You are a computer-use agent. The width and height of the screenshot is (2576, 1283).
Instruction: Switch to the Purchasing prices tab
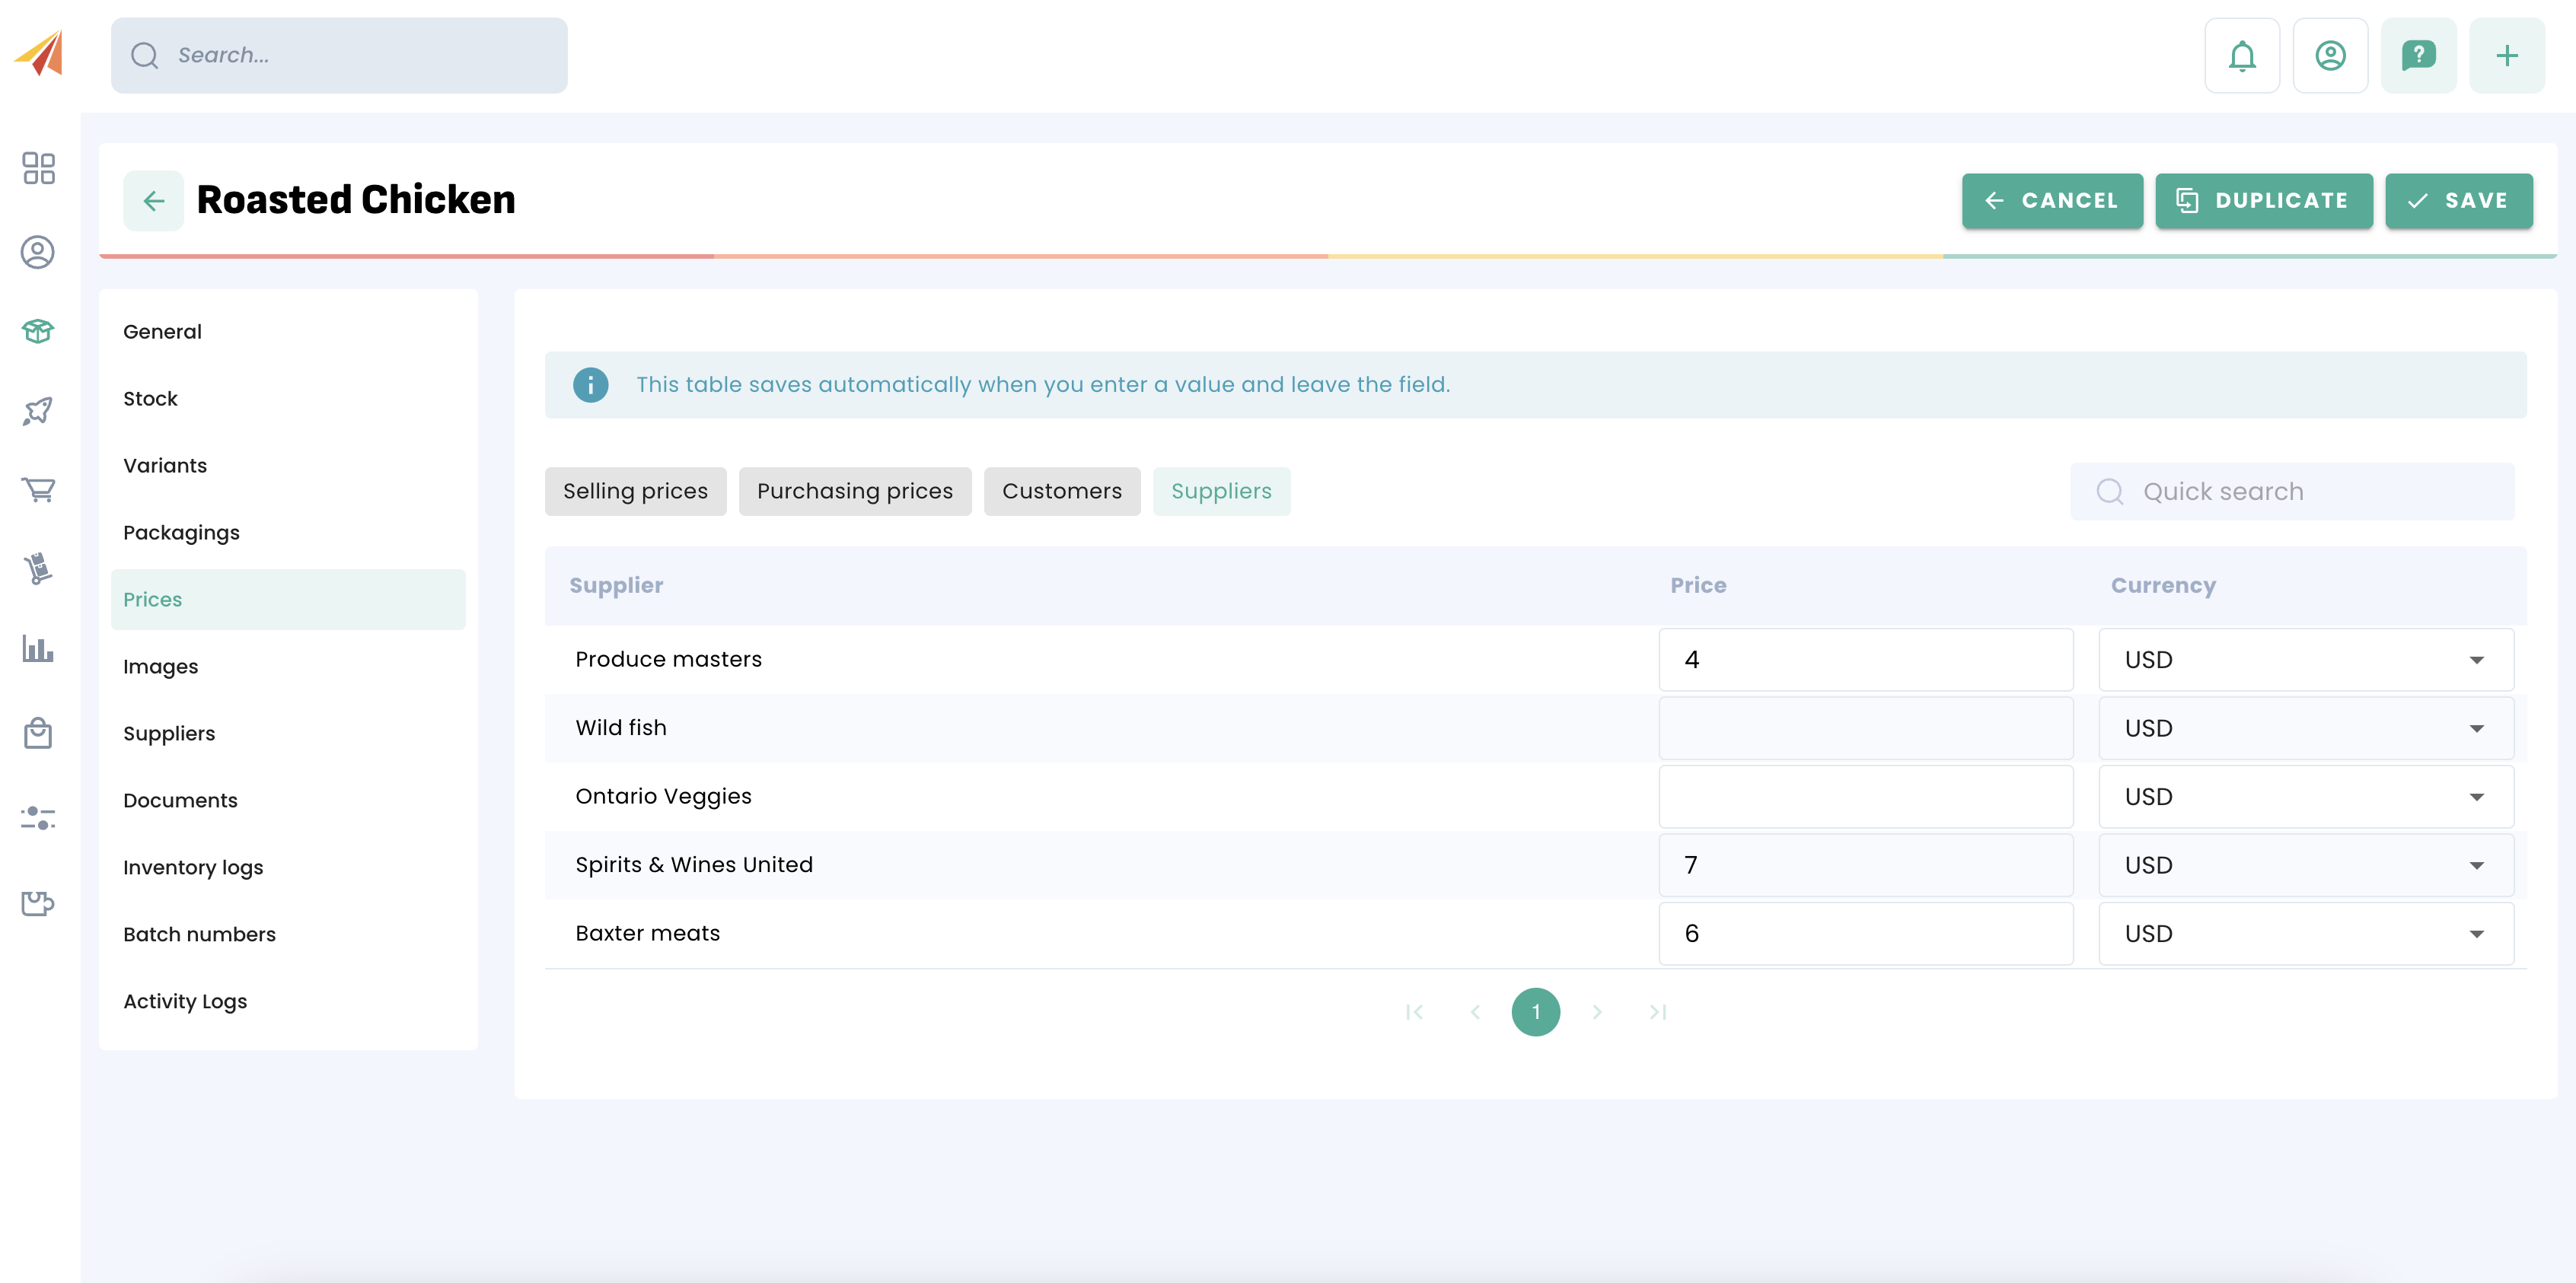854,492
